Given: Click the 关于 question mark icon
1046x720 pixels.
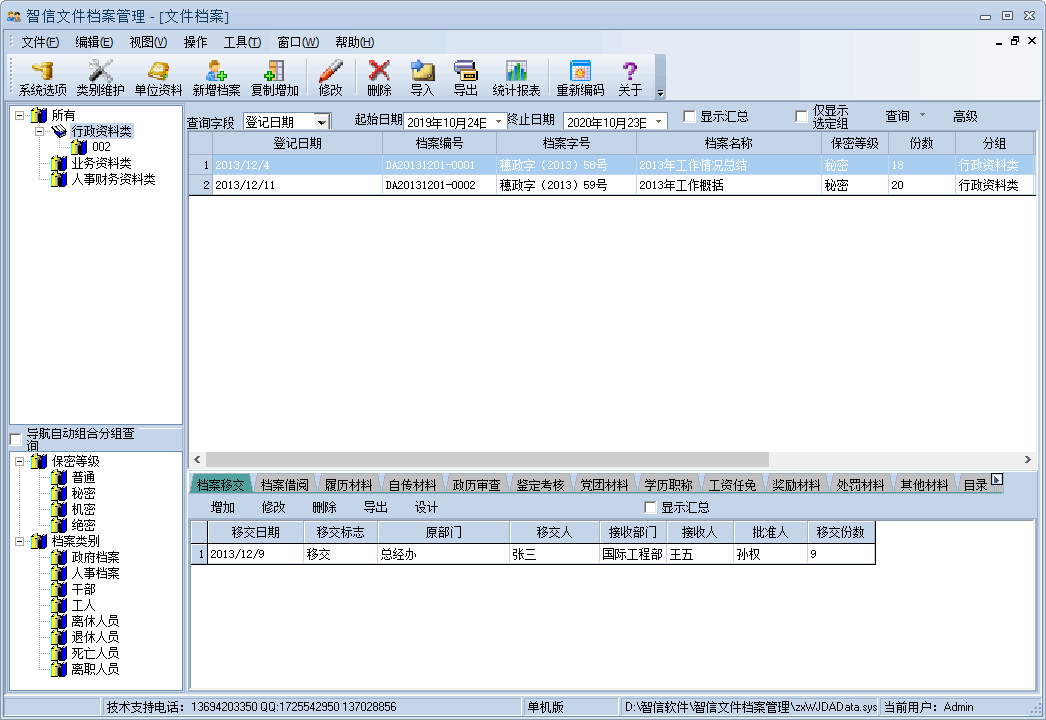Looking at the screenshot, I should 630,77.
